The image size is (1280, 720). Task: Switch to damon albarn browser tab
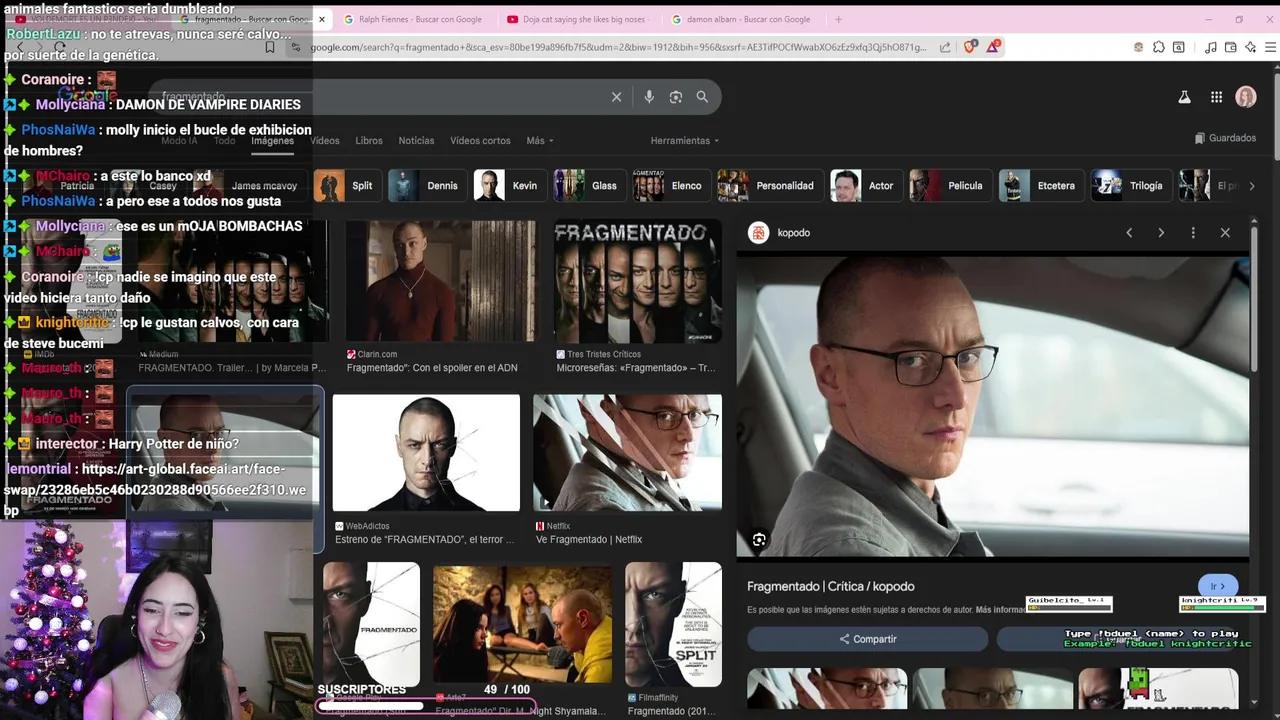point(741,19)
